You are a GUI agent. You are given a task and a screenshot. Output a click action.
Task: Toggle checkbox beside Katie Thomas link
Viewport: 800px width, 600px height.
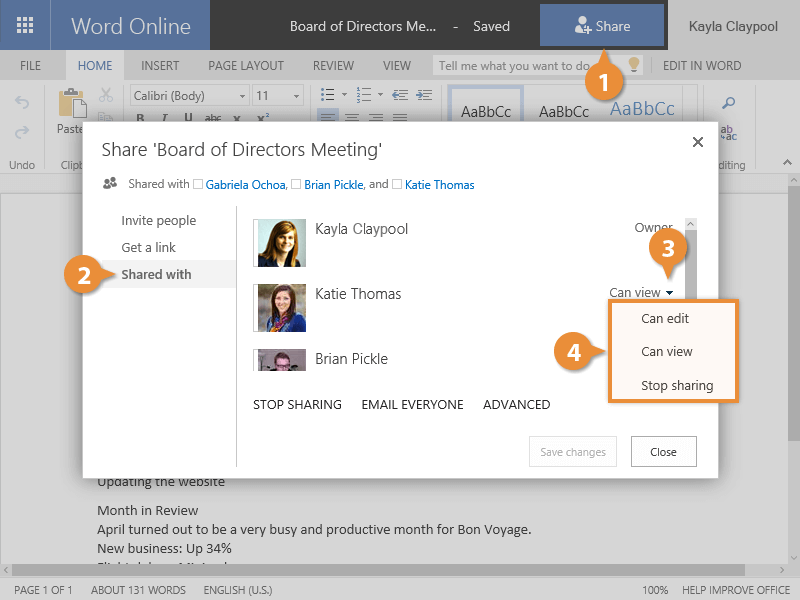(397, 185)
